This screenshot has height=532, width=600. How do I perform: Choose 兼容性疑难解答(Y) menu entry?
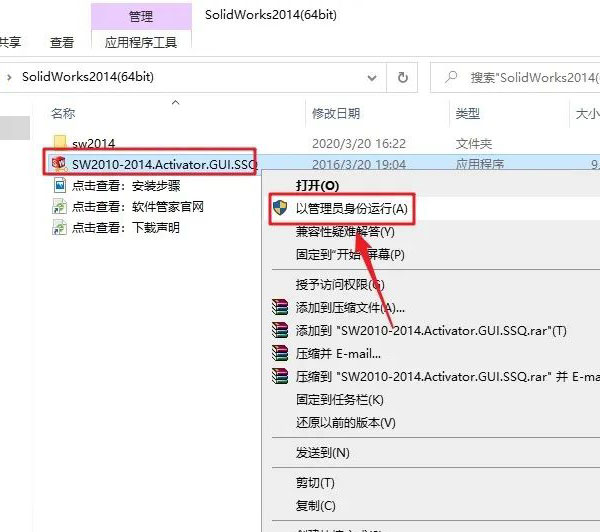click(345, 232)
